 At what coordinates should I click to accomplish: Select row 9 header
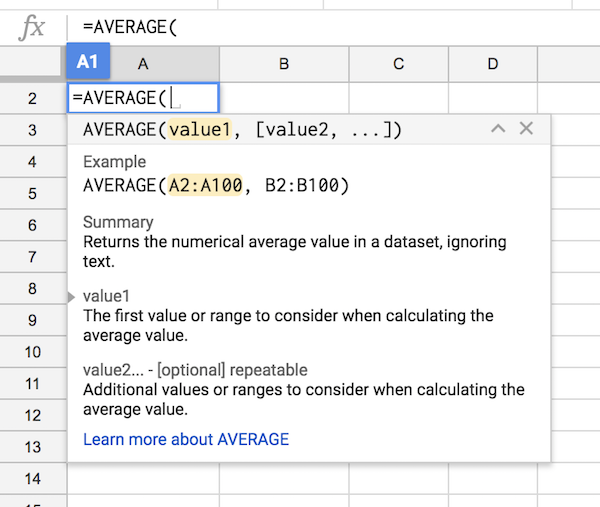[x=33, y=320]
